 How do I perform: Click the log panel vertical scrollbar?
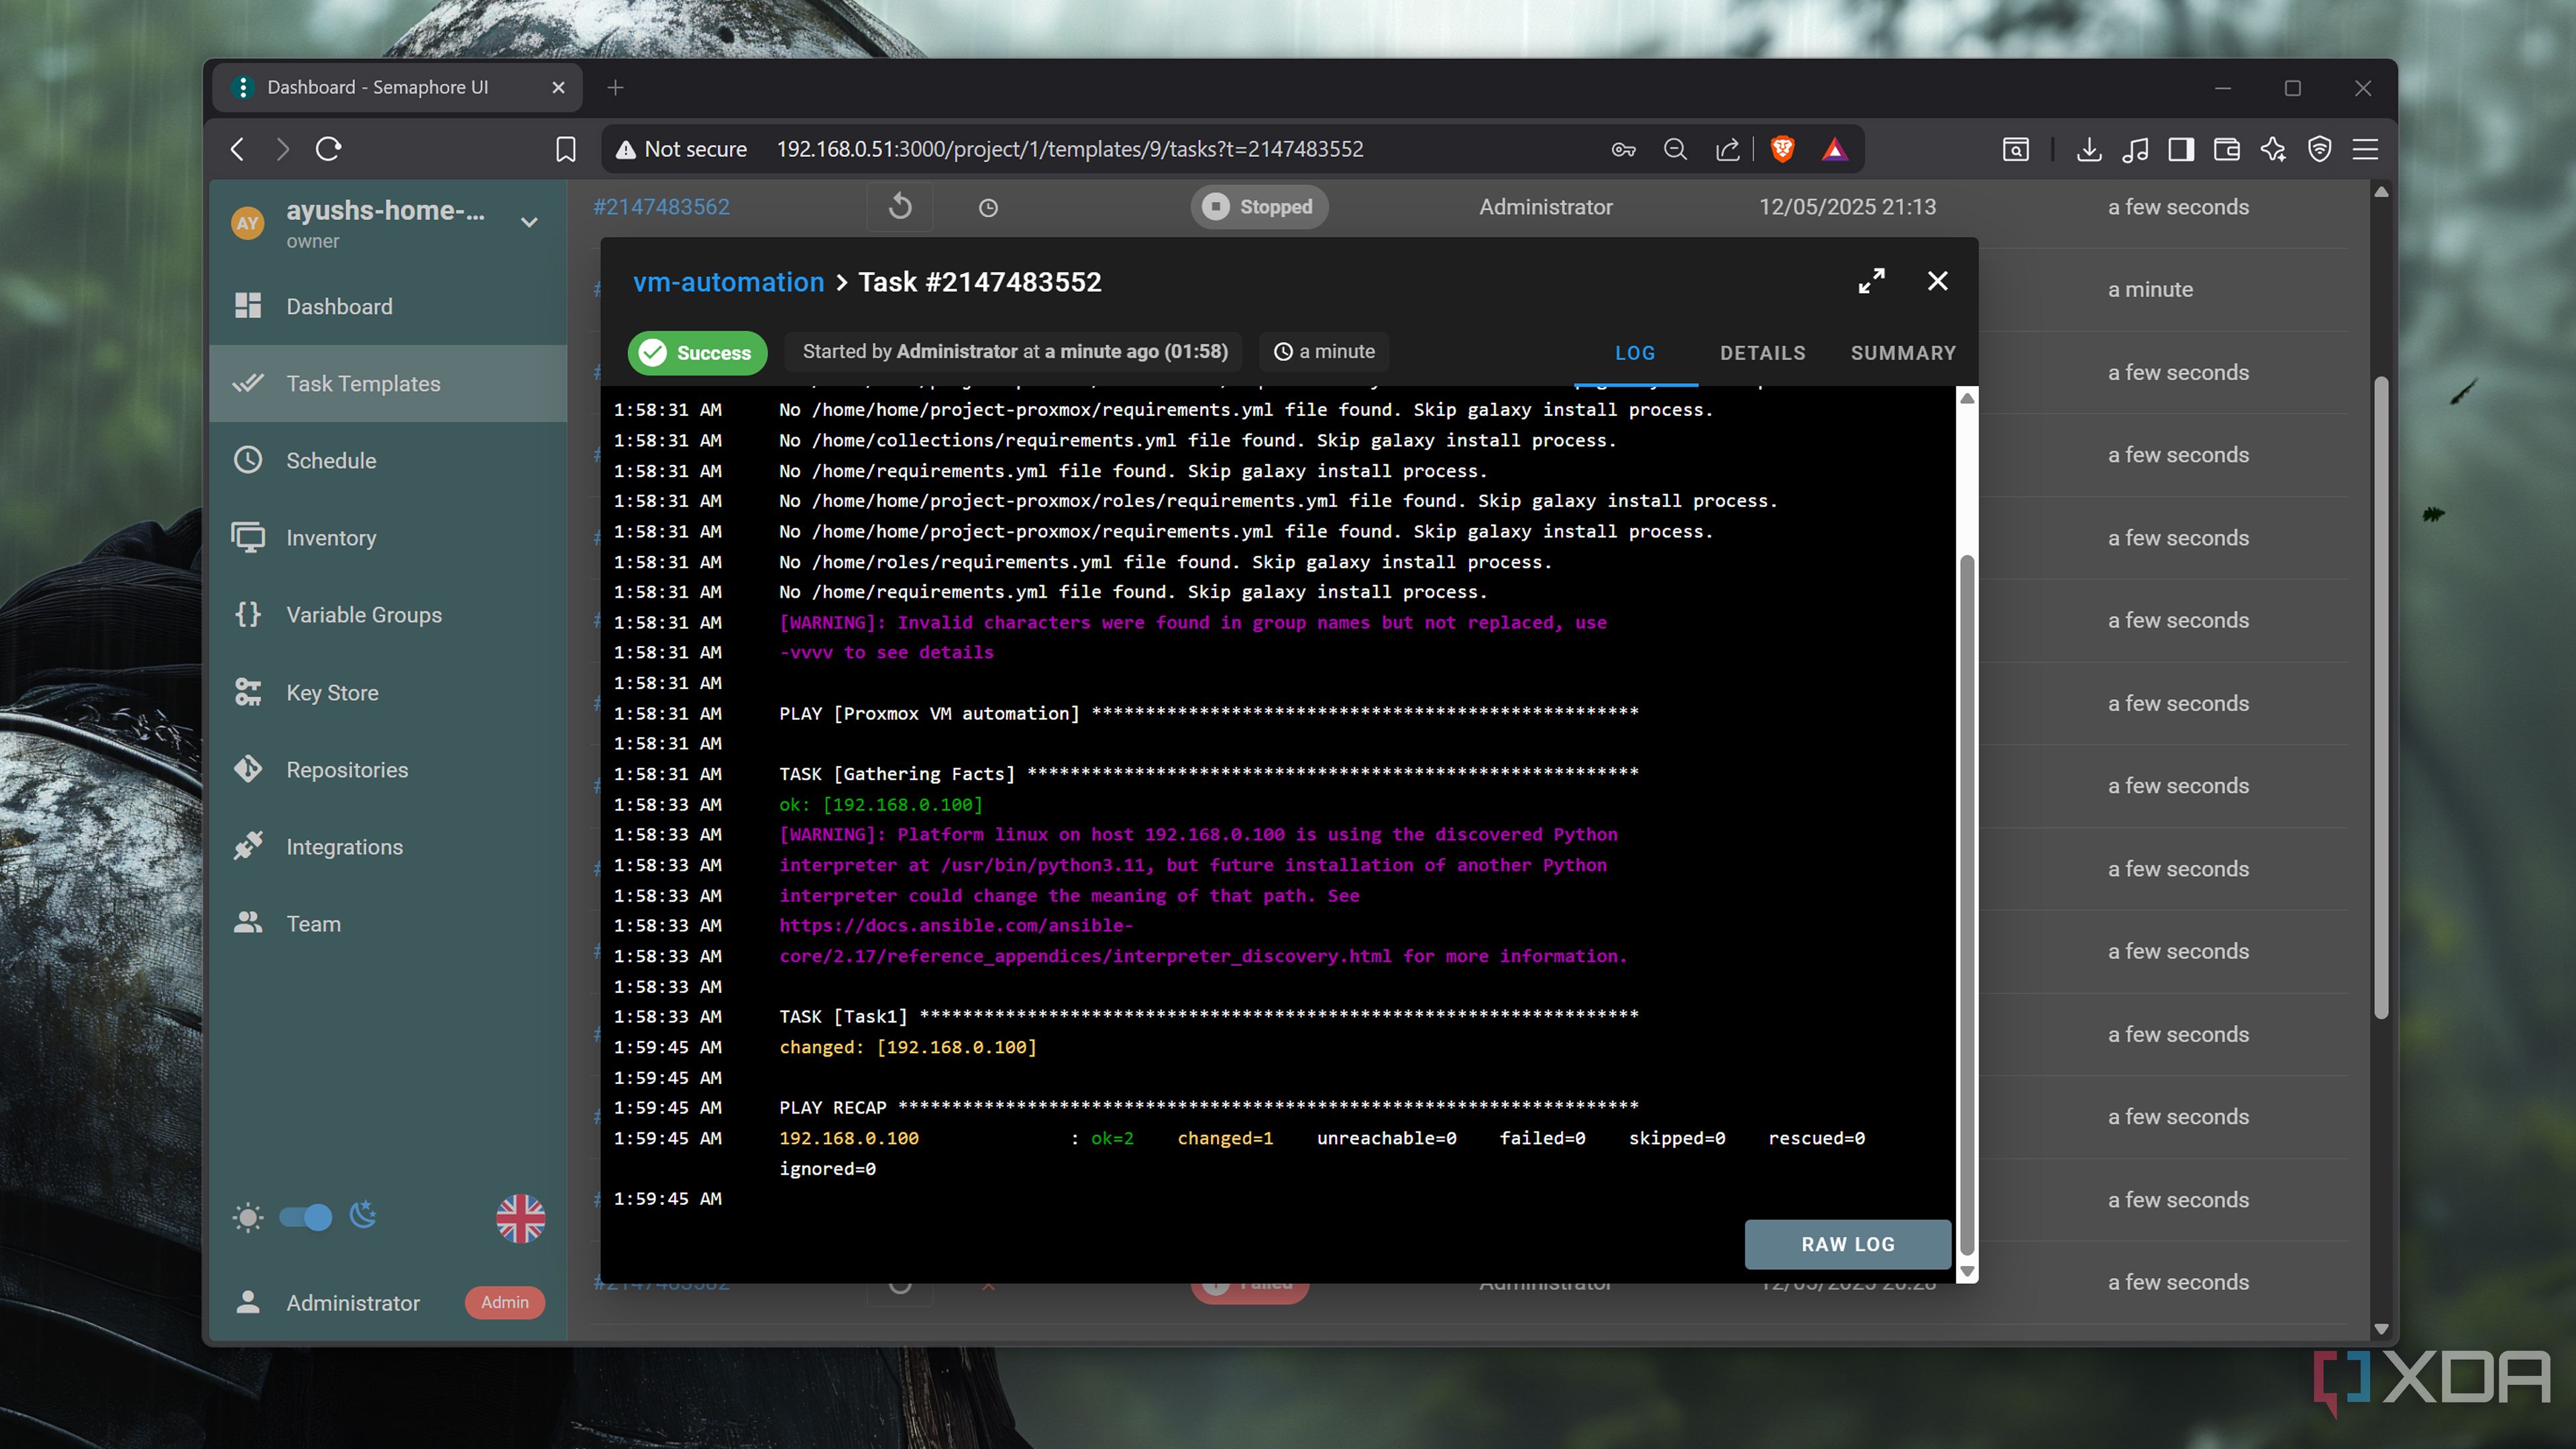pyautogui.click(x=1966, y=905)
